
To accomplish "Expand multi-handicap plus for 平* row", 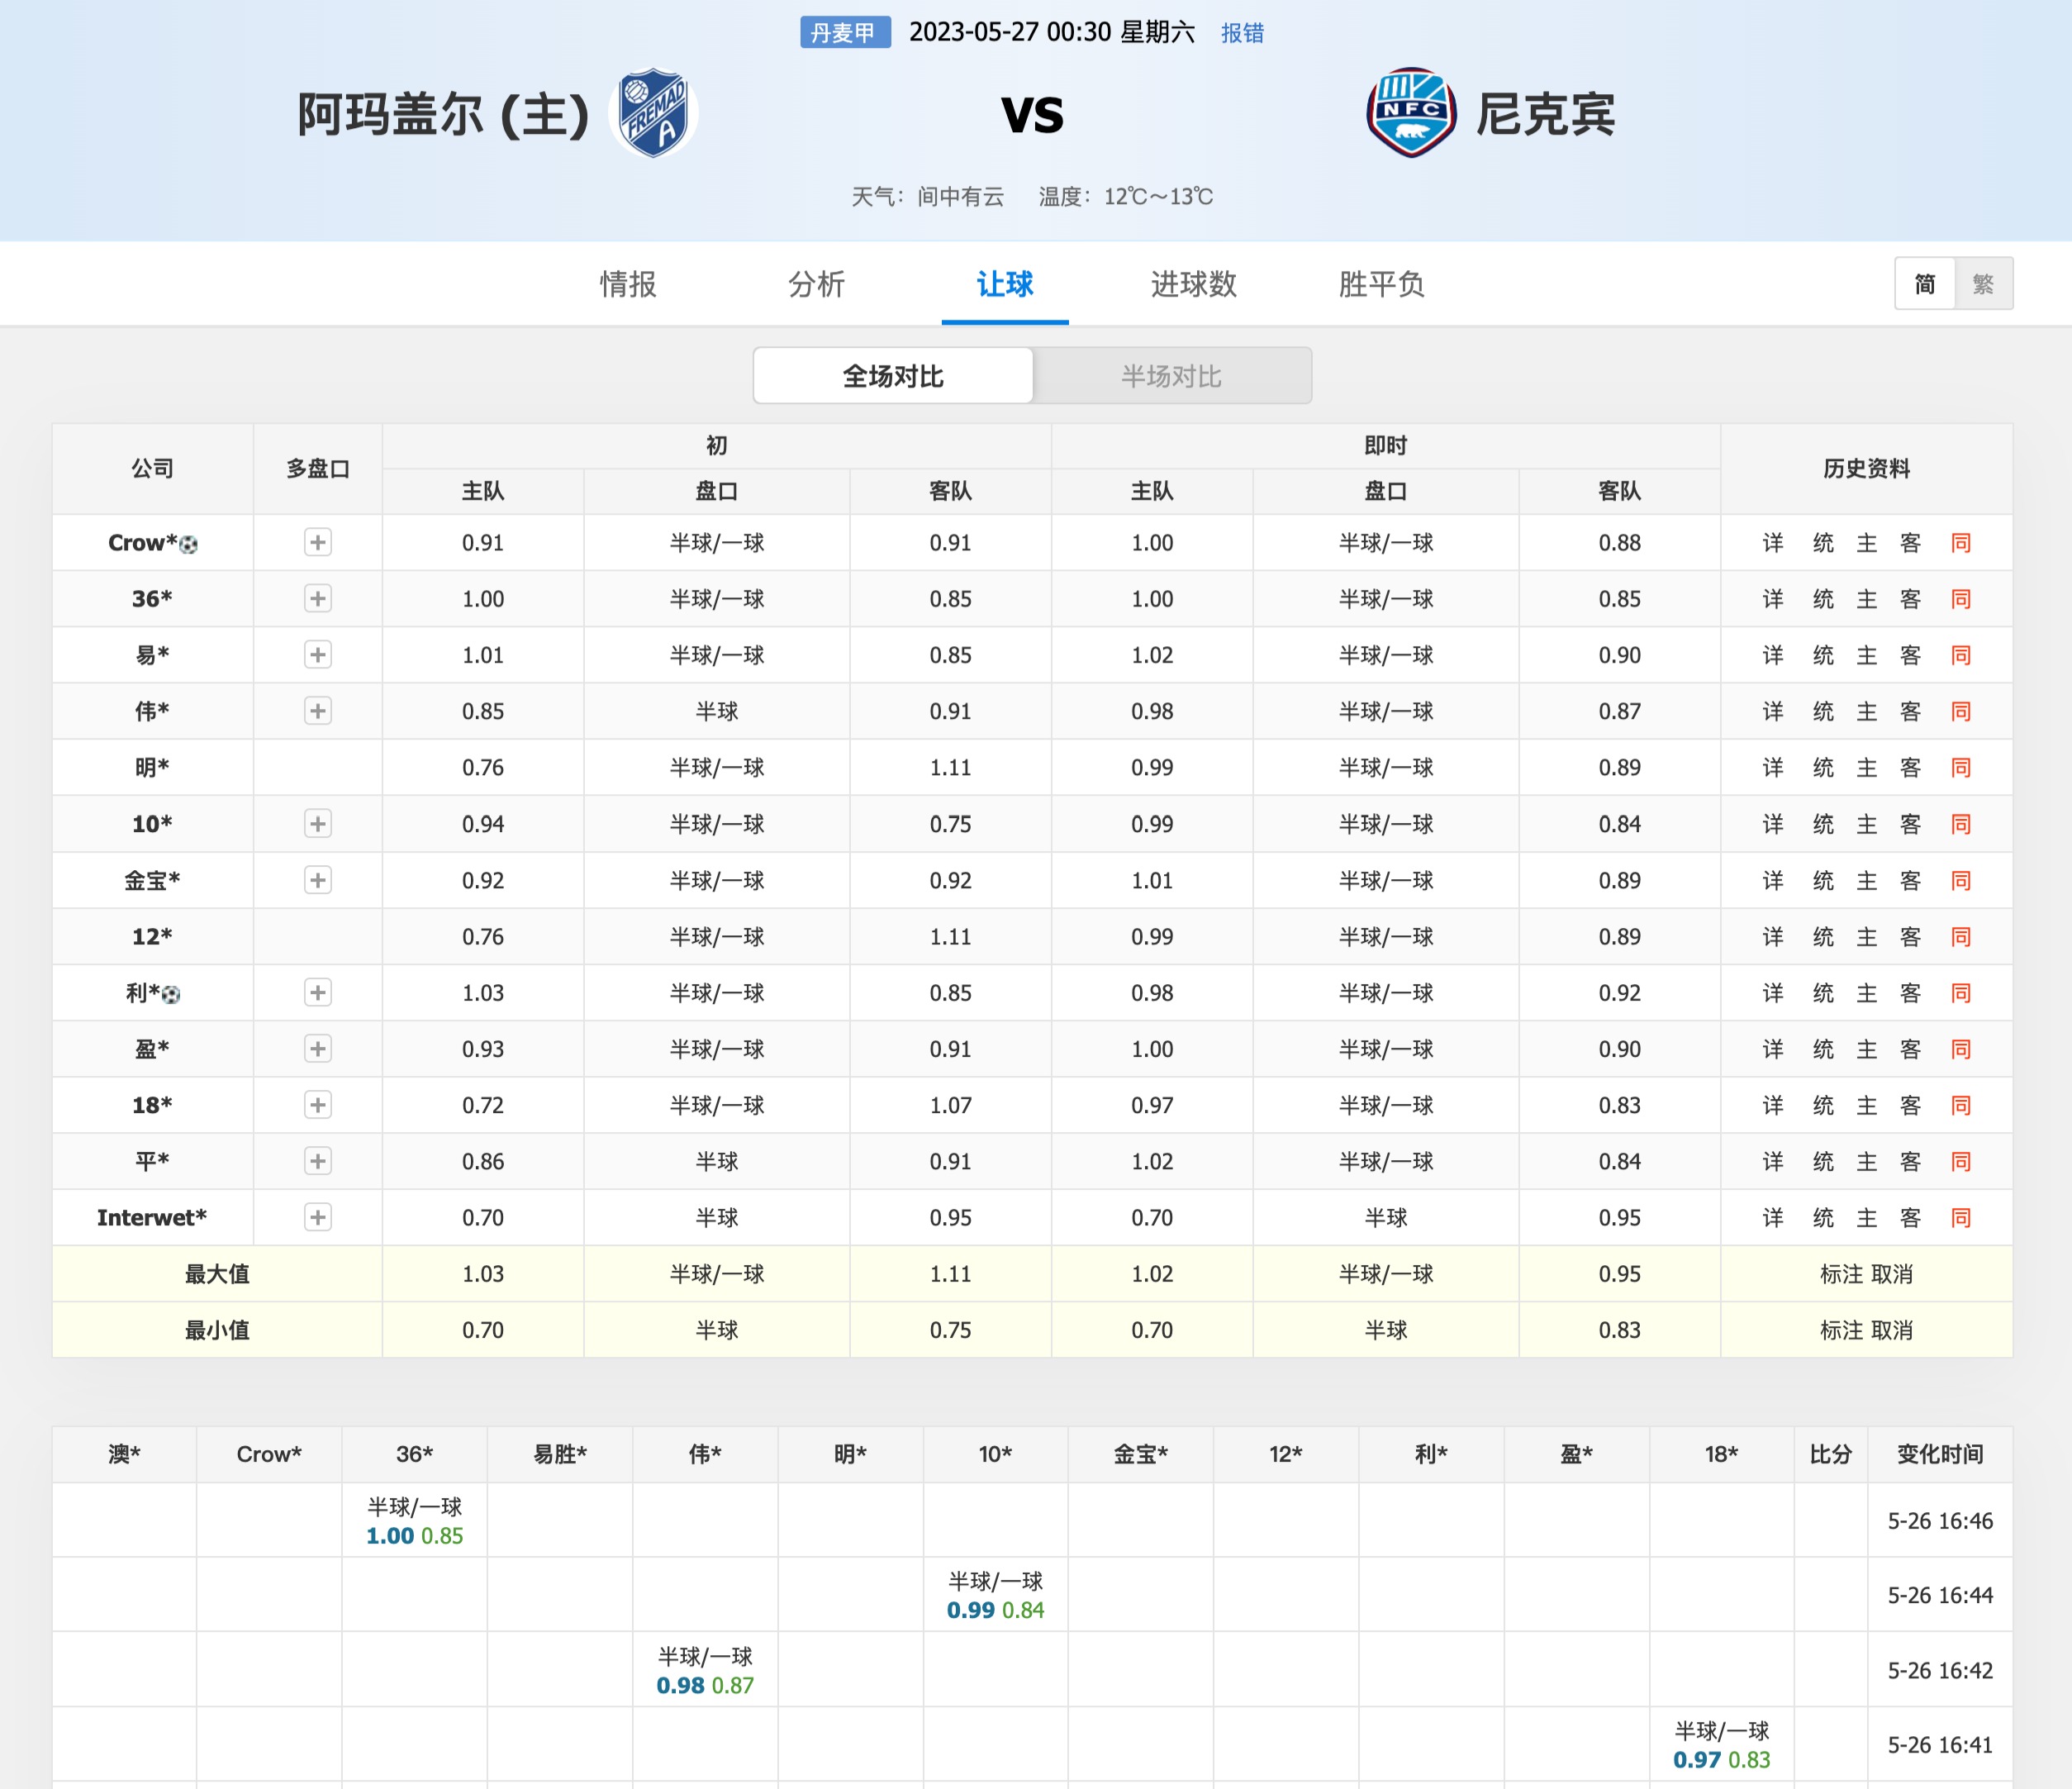I will coord(318,1161).
